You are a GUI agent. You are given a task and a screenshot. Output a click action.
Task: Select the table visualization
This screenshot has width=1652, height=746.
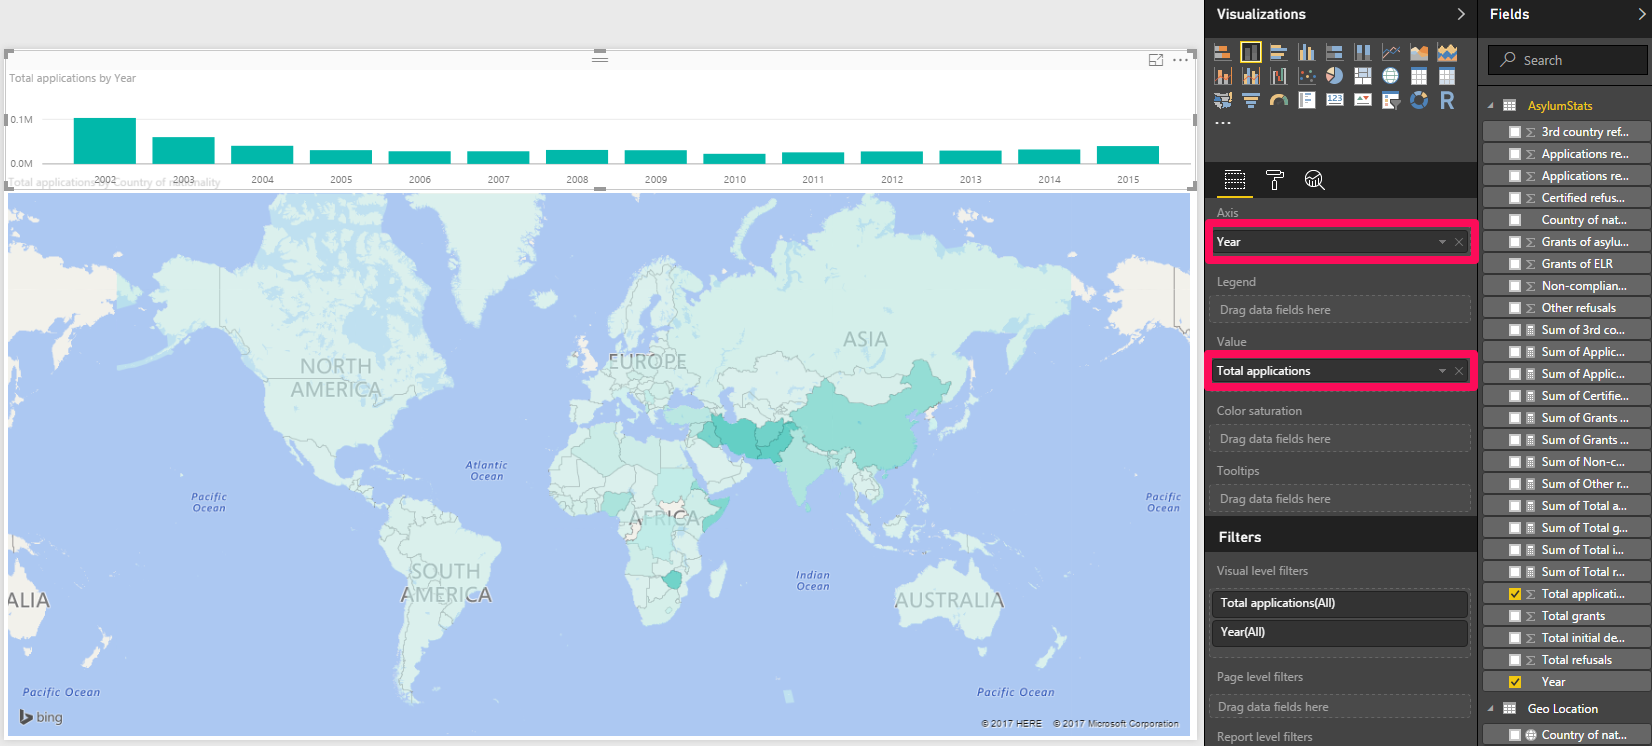pyautogui.click(x=1419, y=76)
